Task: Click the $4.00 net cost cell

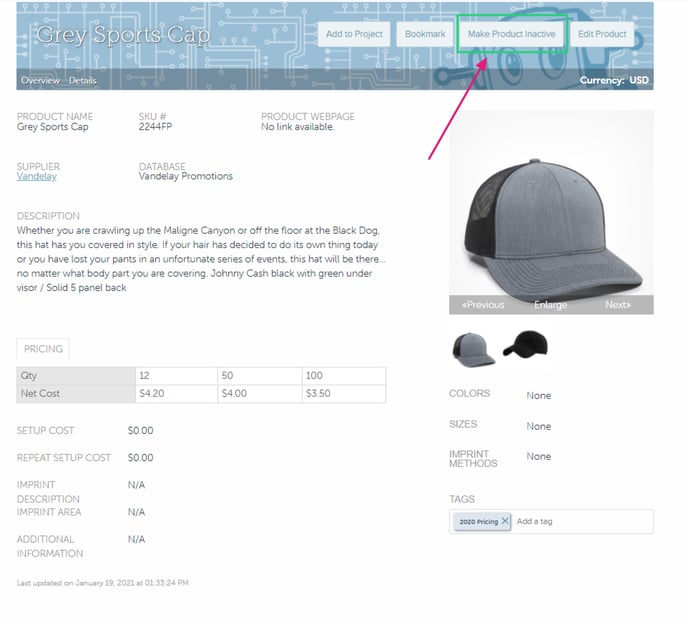Action: [x=260, y=394]
